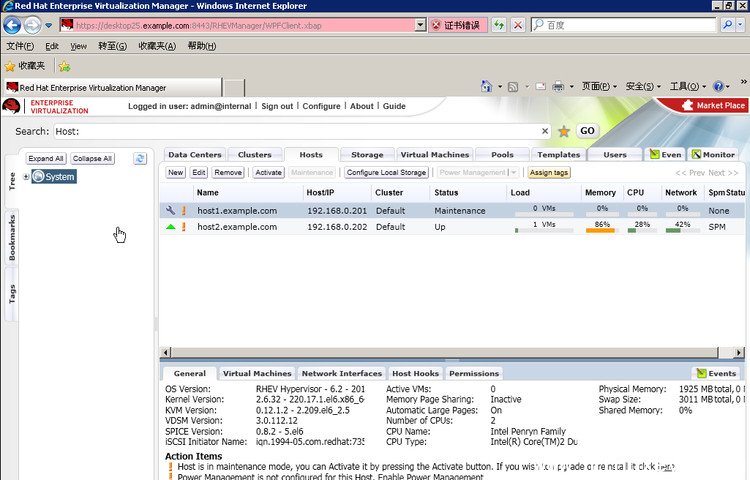This screenshot has width=750, height=480.
Task: Click the read mail icon
Action: pyautogui.click(x=540, y=87)
